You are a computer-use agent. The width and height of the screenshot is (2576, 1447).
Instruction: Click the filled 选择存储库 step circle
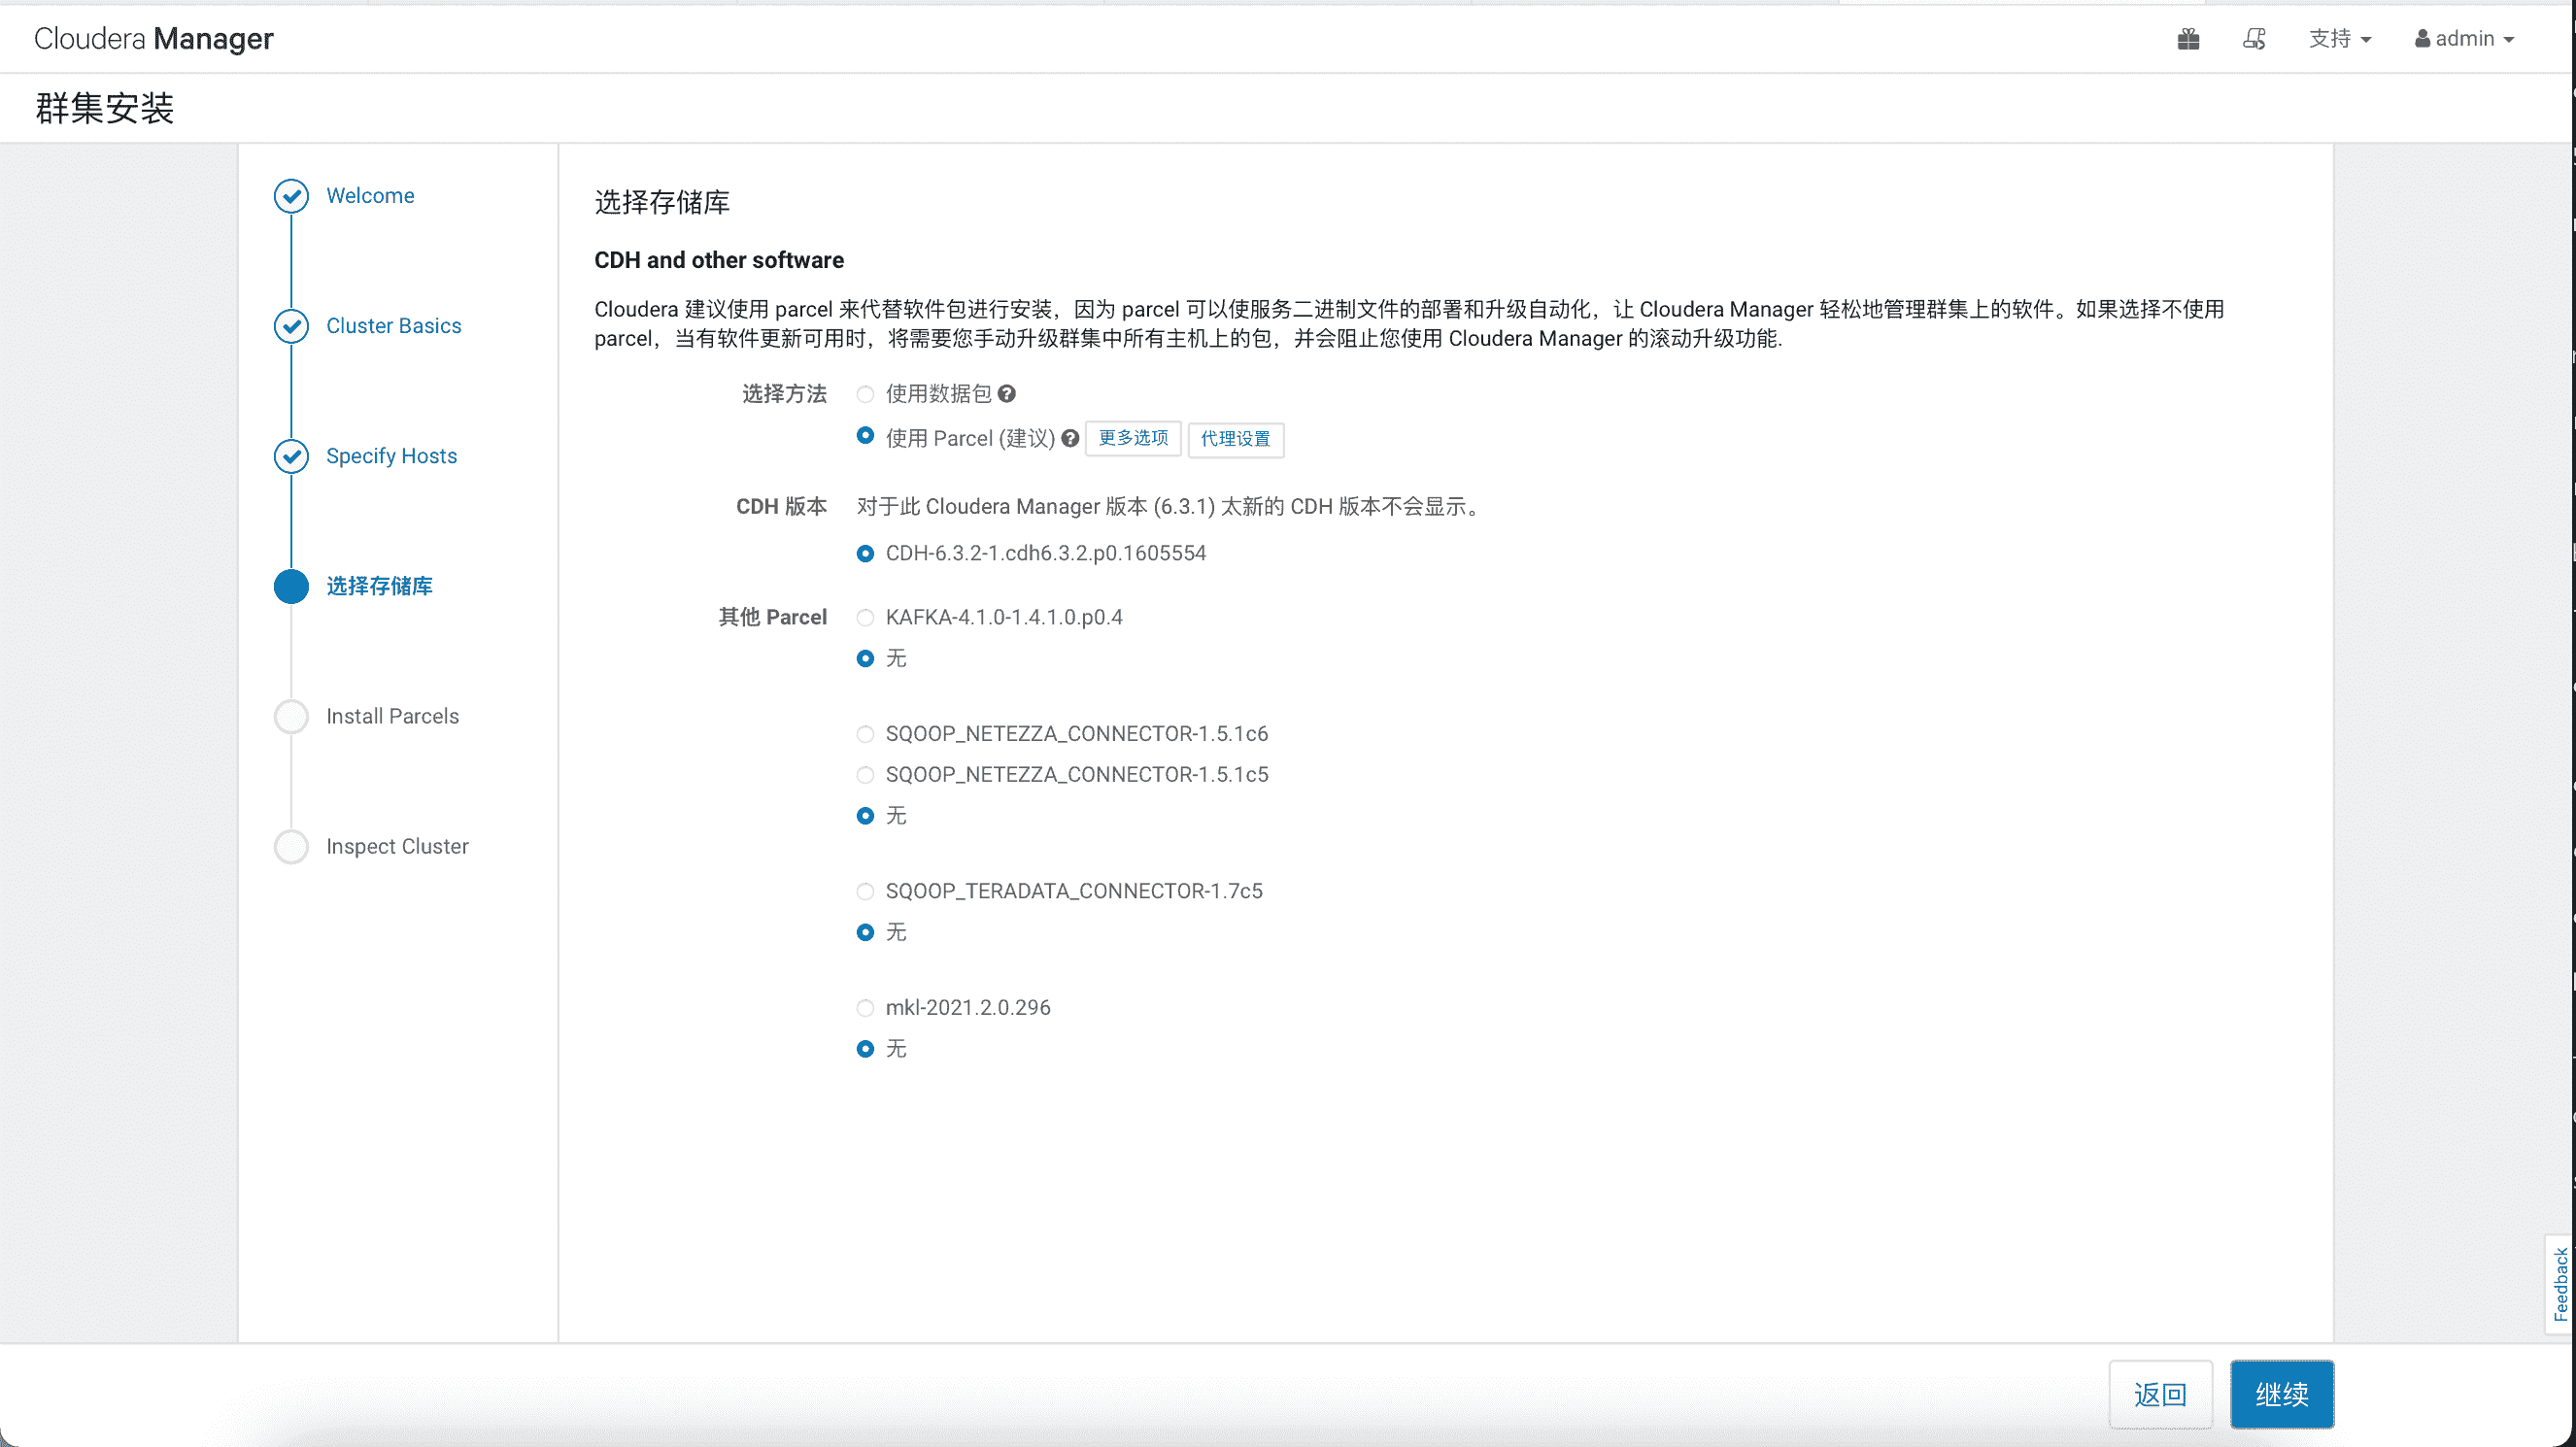[291, 586]
